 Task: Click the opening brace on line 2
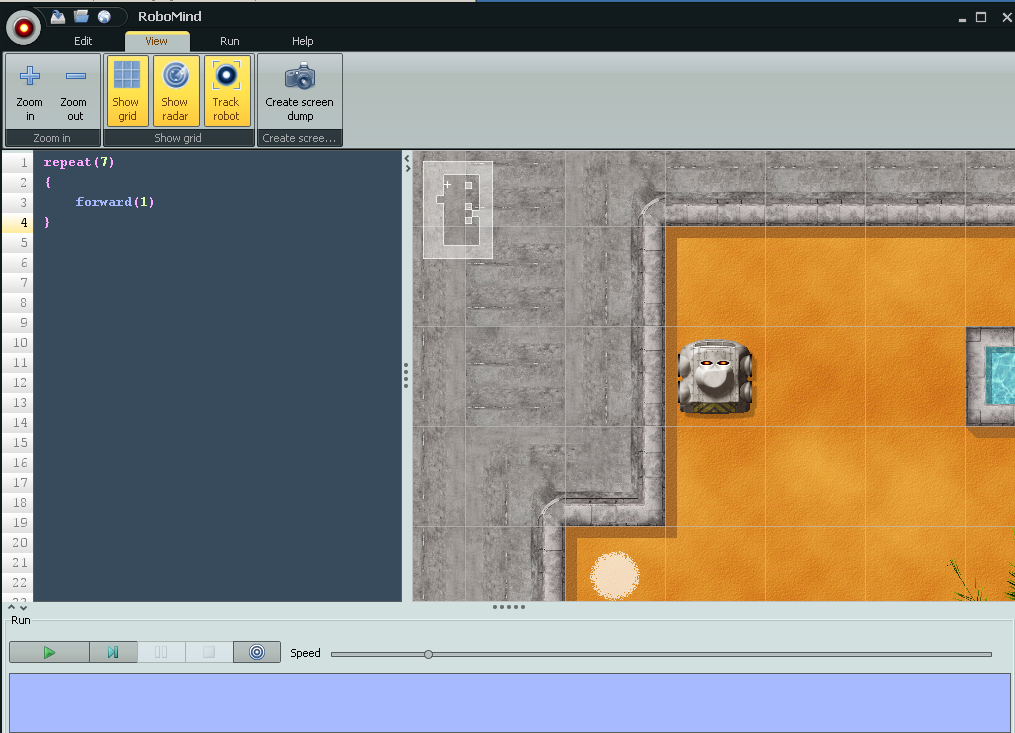pyautogui.click(x=48, y=182)
